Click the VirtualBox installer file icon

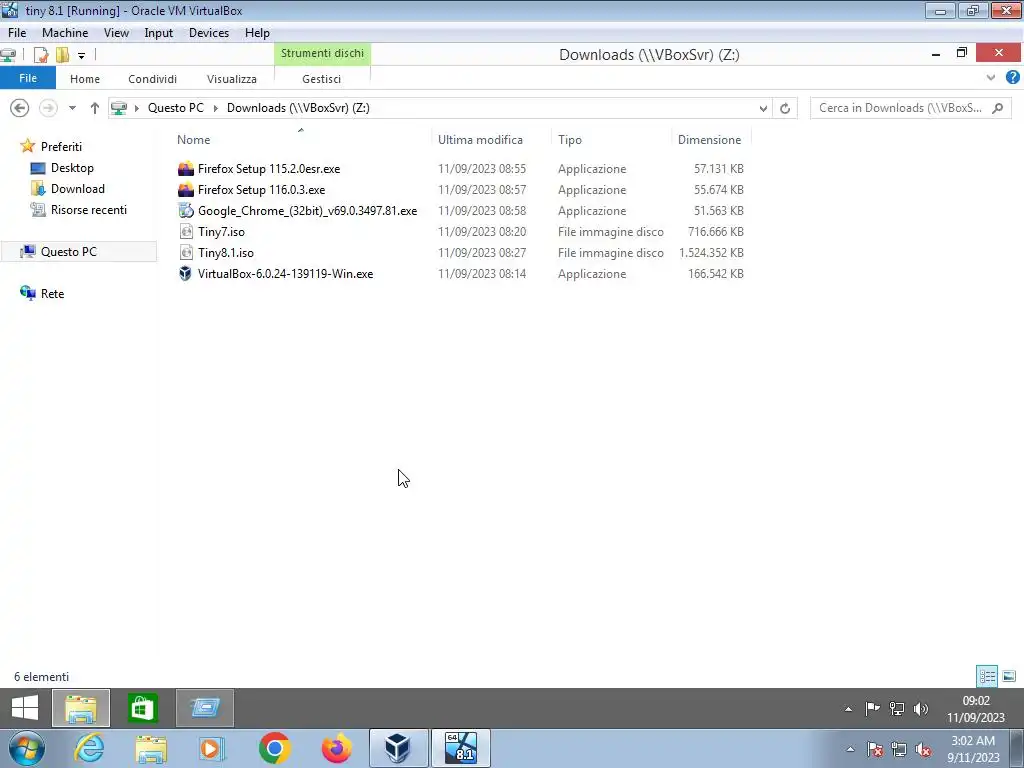pyautogui.click(x=186, y=274)
